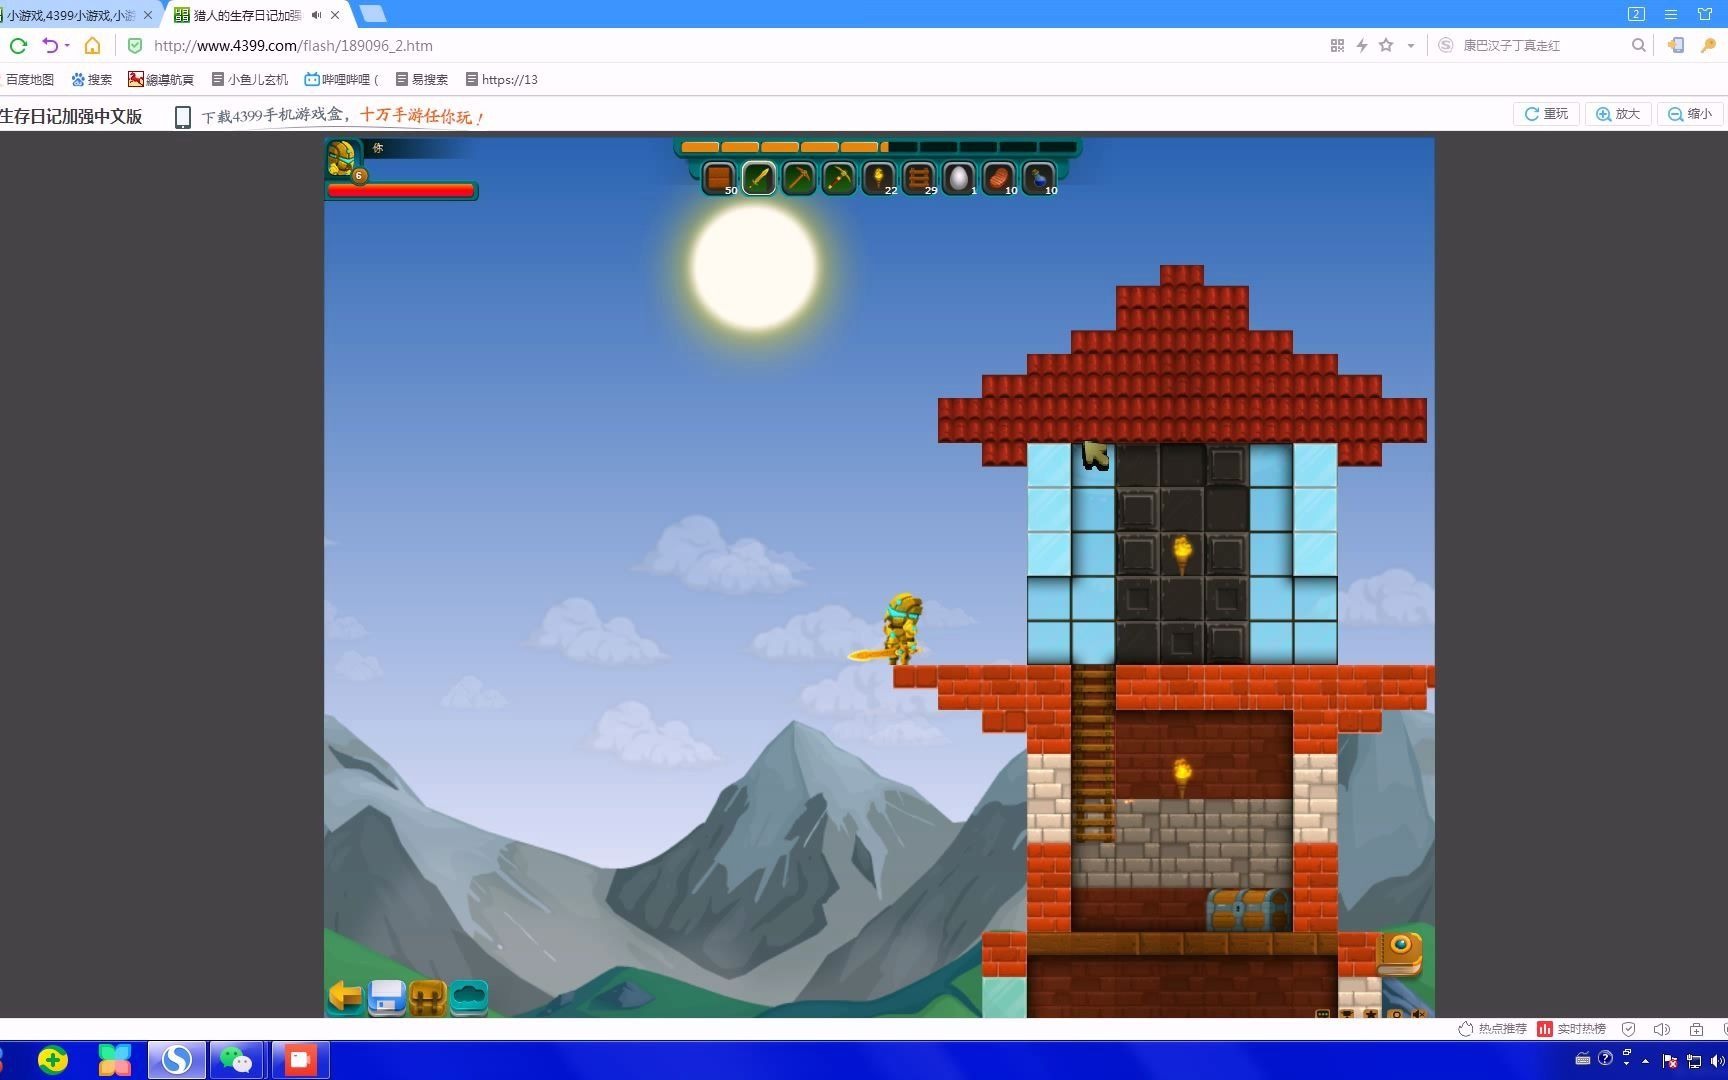Open the 小鱼儿玄机 bookmark
1728x1080 pixels.
[249, 80]
